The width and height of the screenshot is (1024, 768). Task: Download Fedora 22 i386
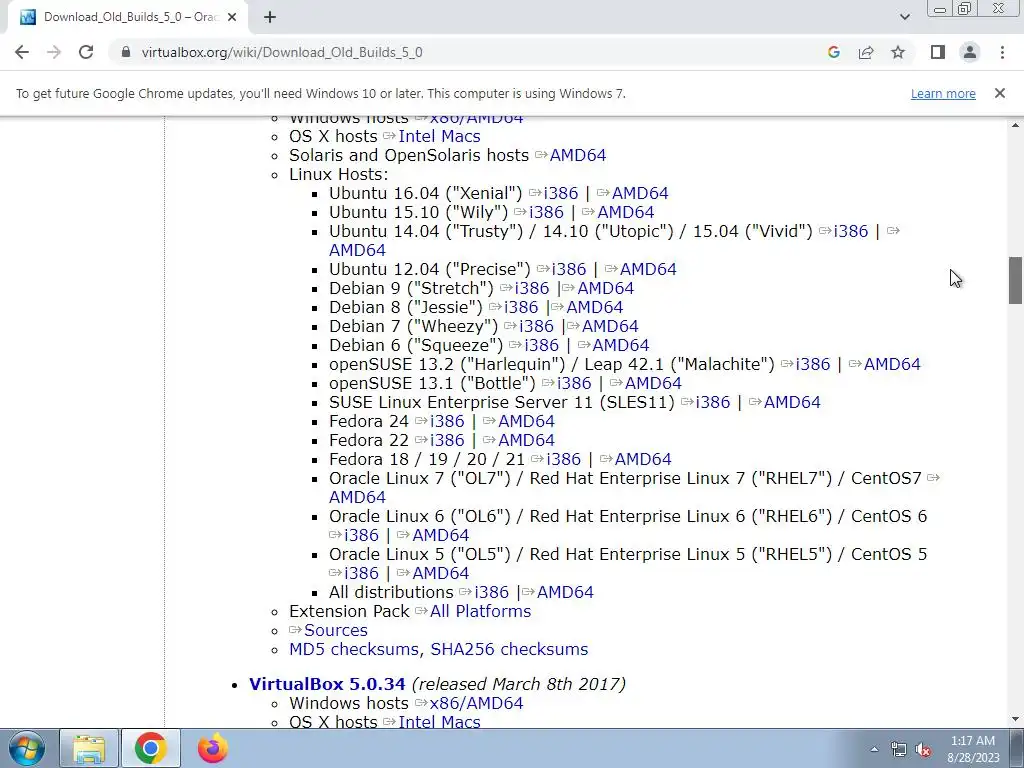(447, 440)
